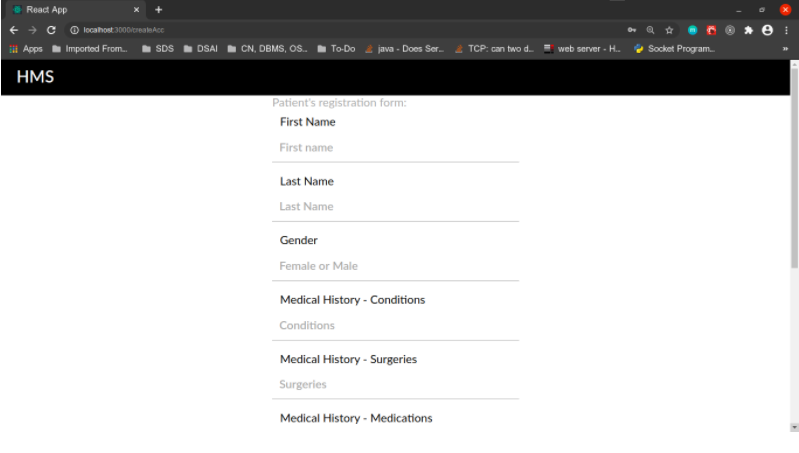Image resolution: width=799 pixels, height=453 pixels.
Task: Close the React App tab
Action: pyautogui.click(x=136, y=10)
